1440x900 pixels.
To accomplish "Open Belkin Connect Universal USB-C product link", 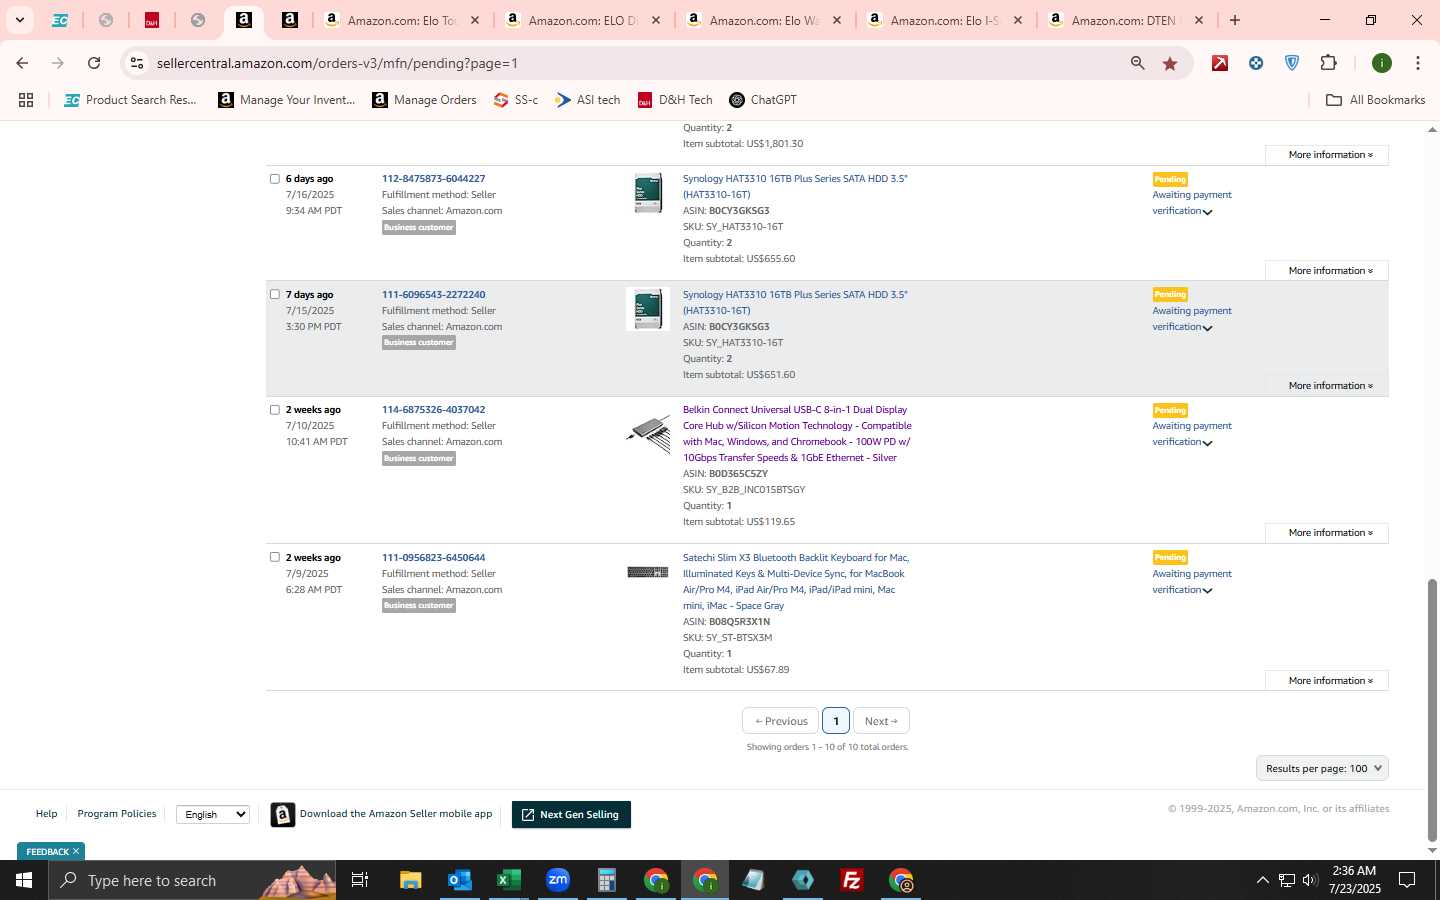I will [797, 434].
